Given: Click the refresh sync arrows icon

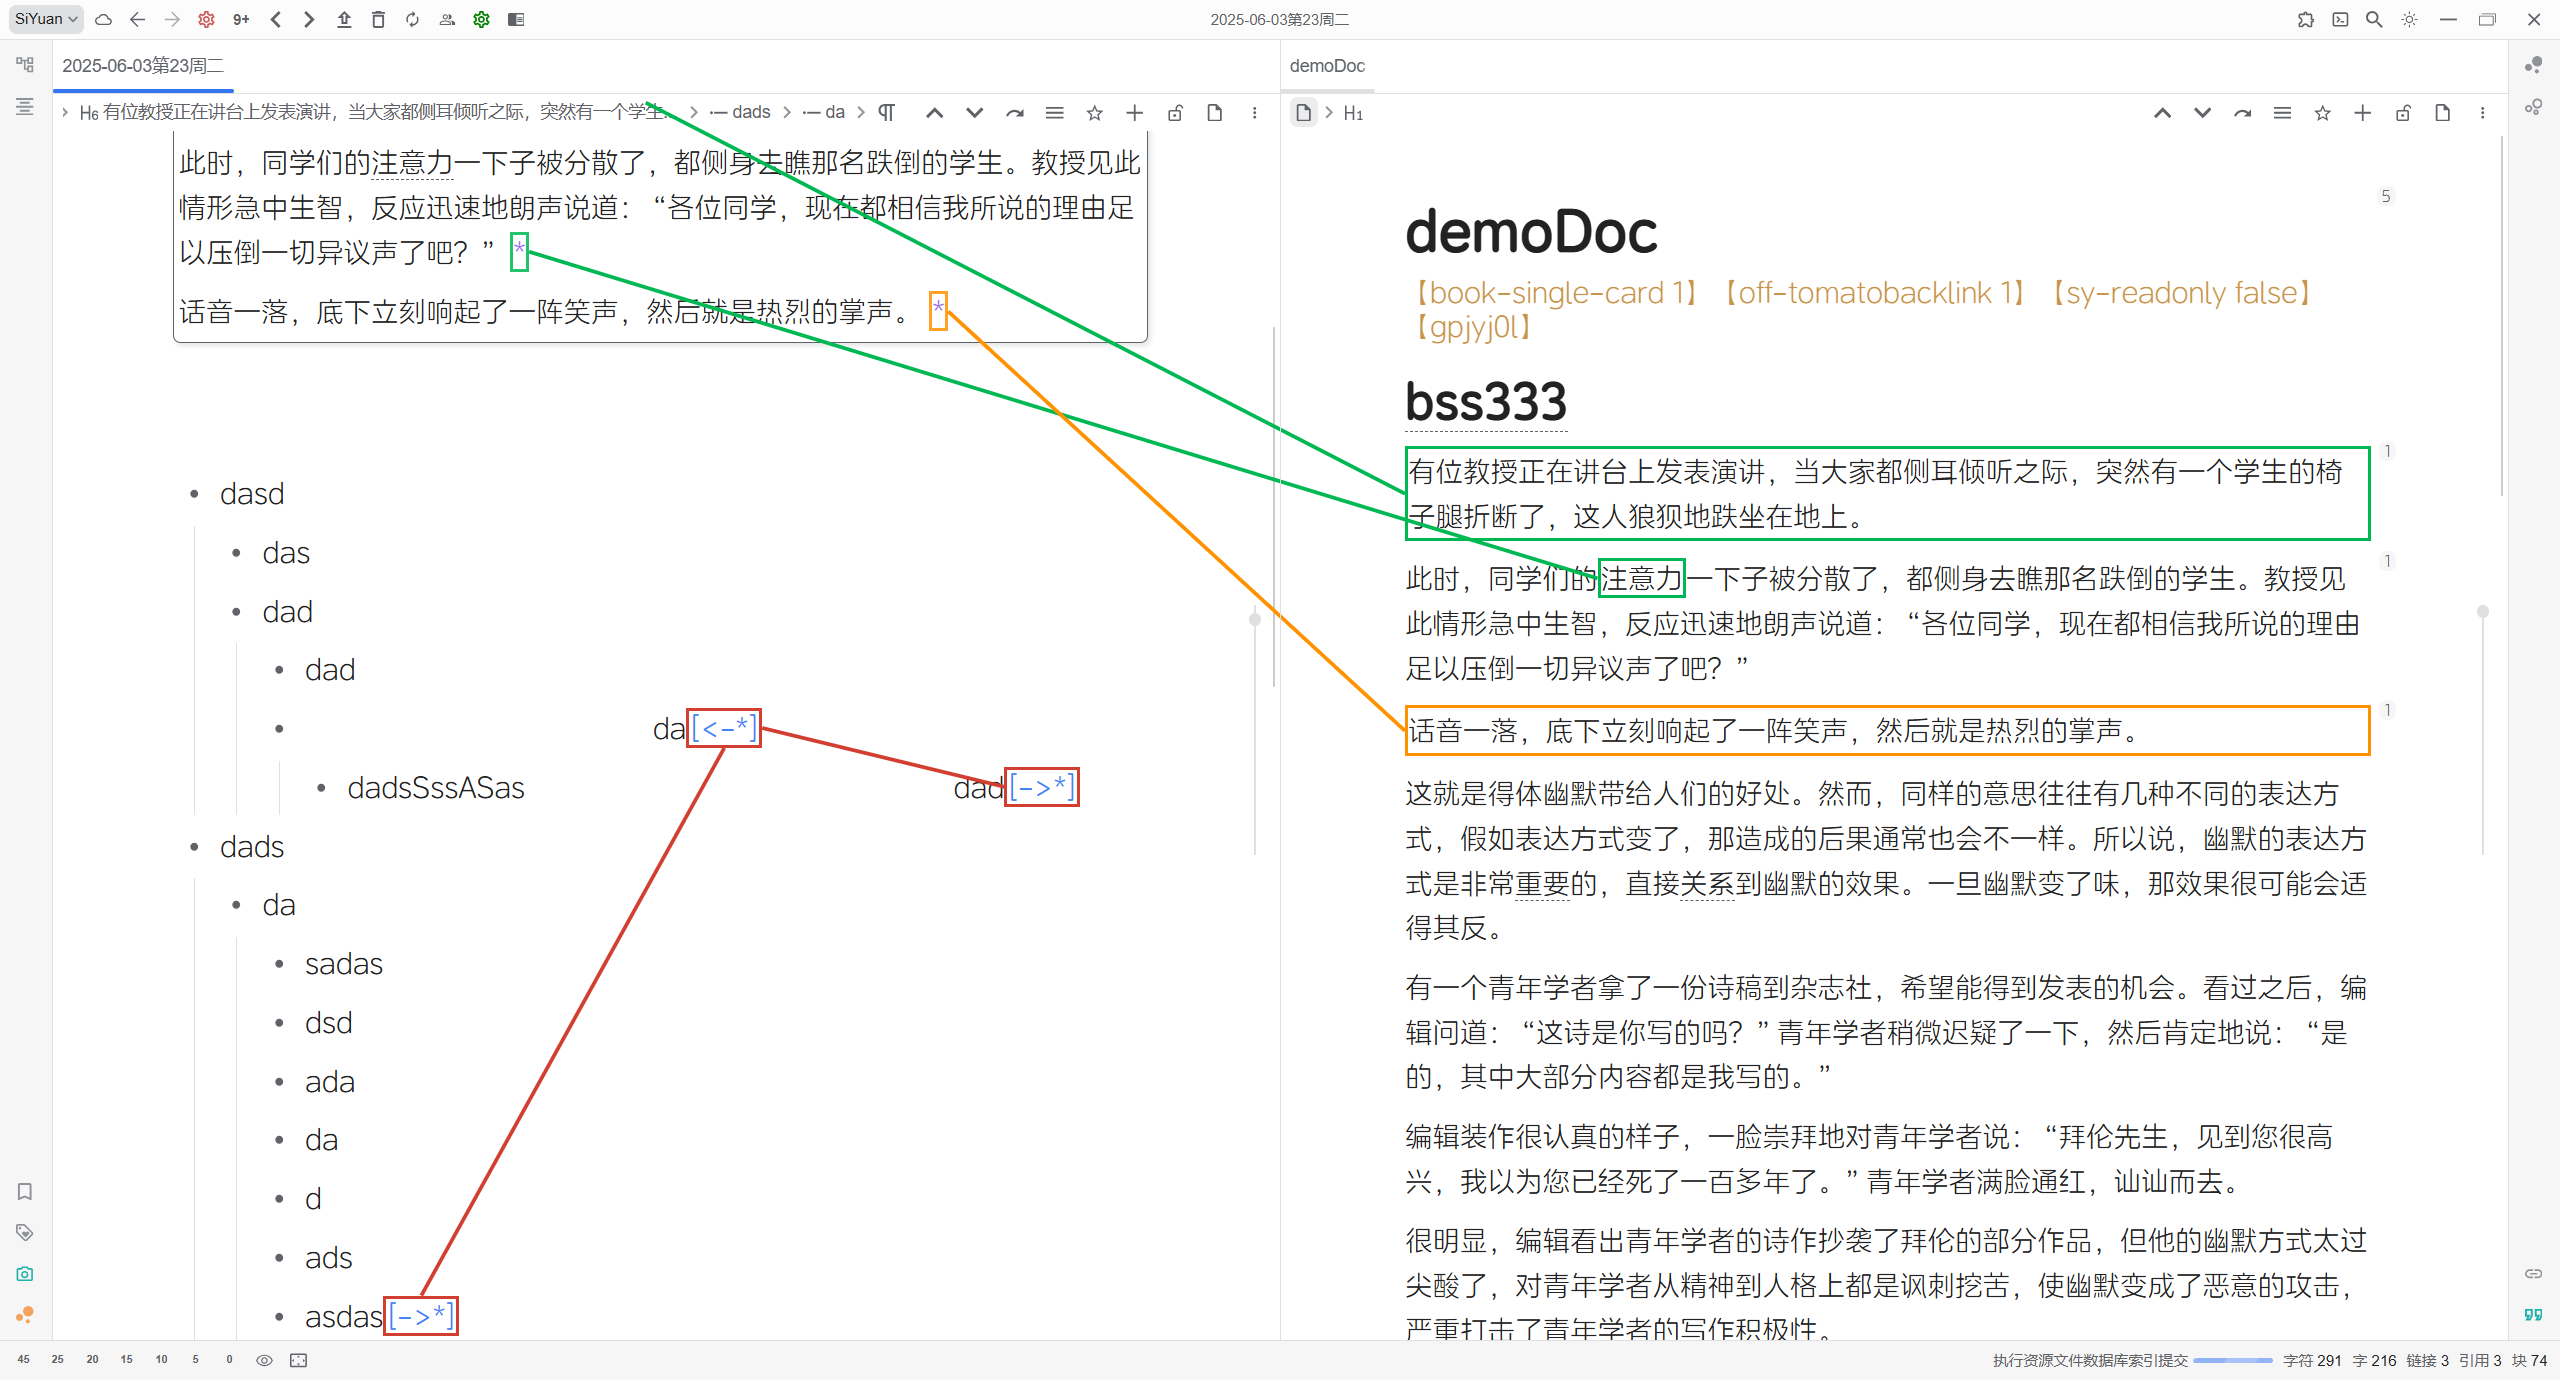Looking at the screenshot, I should [x=412, y=19].
